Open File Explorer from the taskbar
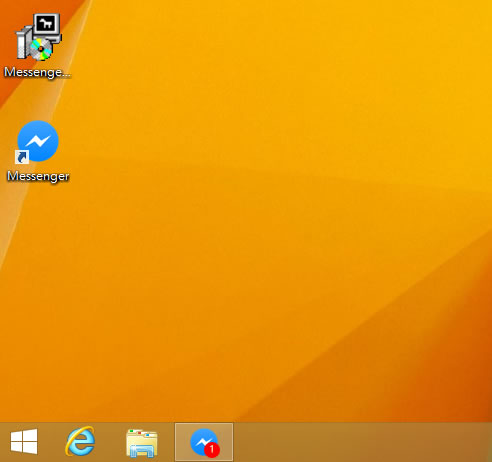Image resolution: width=492 pixels, height=462 pixels. coord(142,443)
